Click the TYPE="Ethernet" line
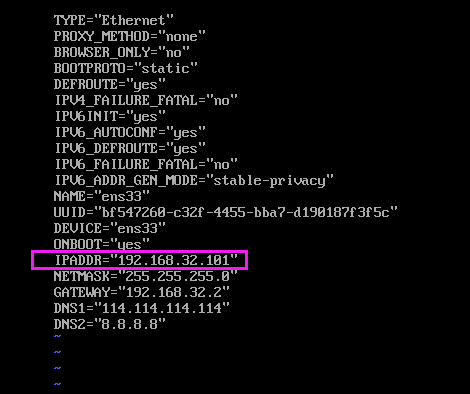This screenshot has height=394, width=470. pyautogui.click(x=114, y=20)
